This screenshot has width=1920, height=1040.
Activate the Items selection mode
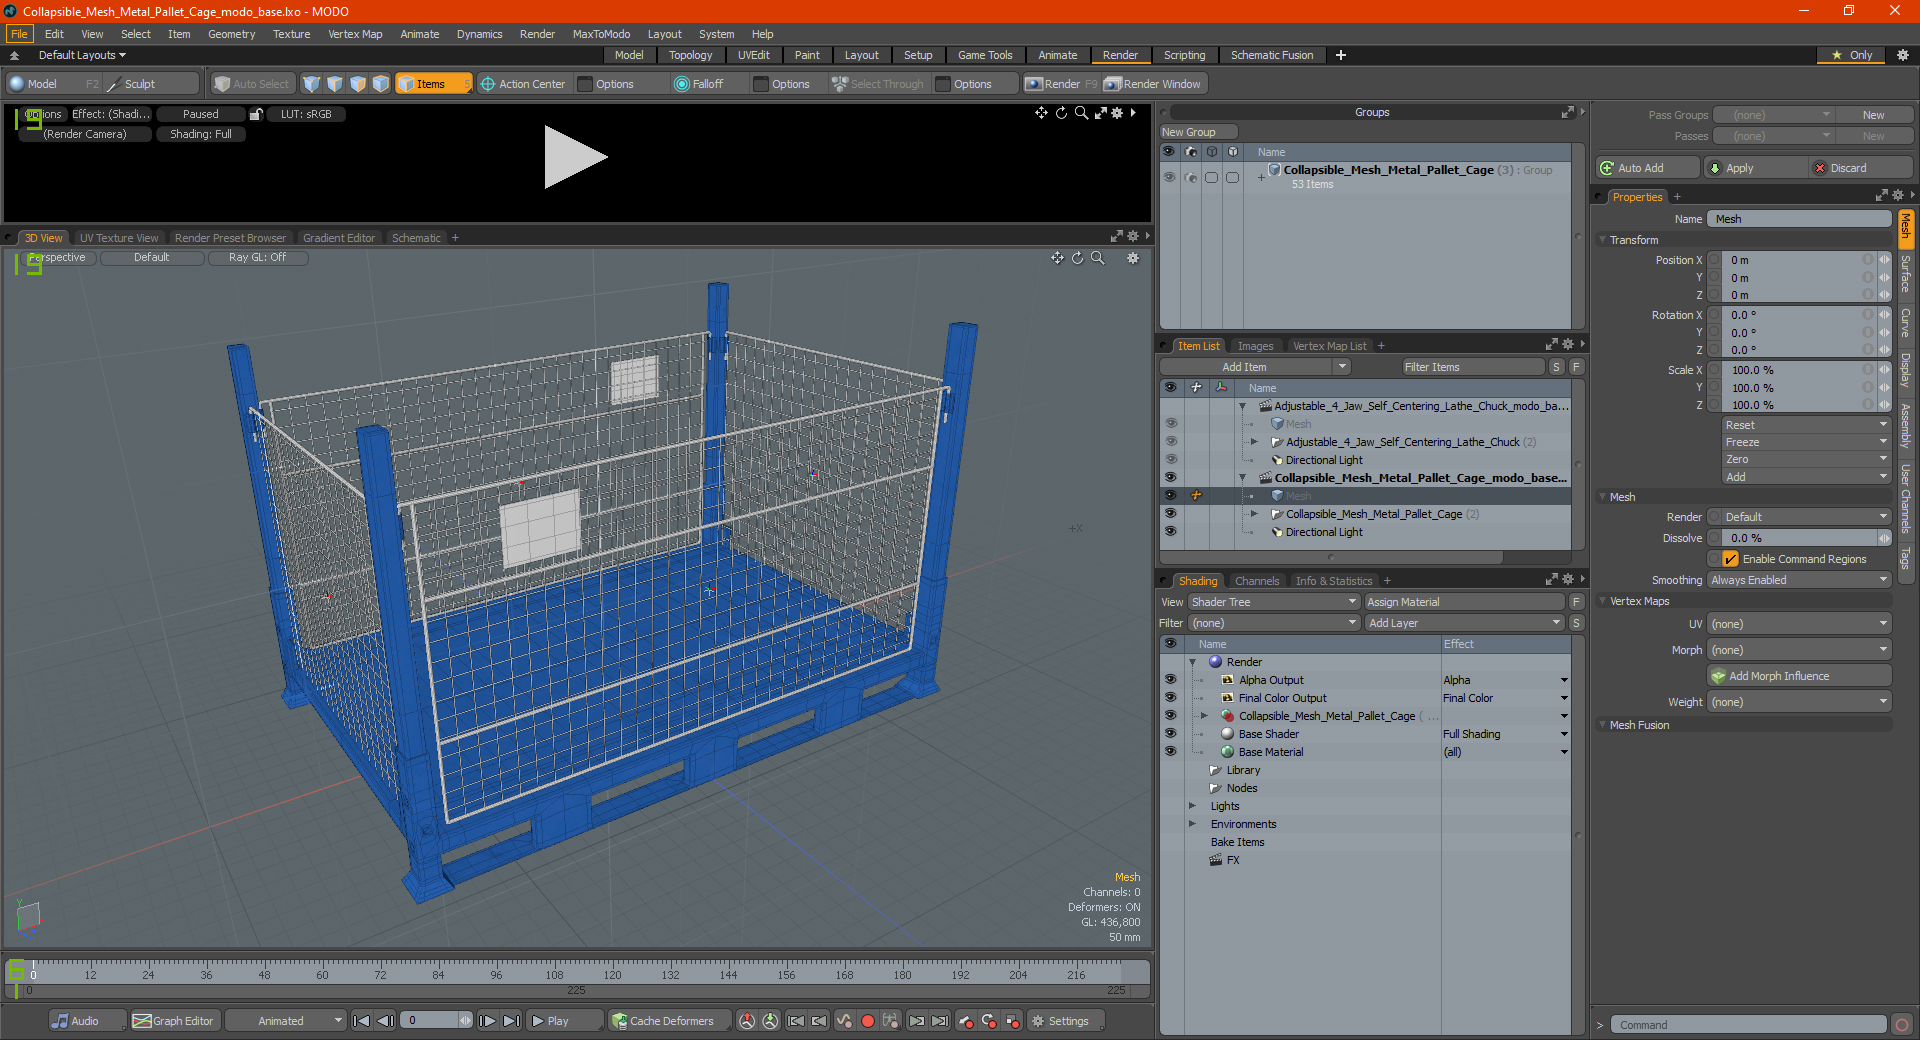(432, 84)
